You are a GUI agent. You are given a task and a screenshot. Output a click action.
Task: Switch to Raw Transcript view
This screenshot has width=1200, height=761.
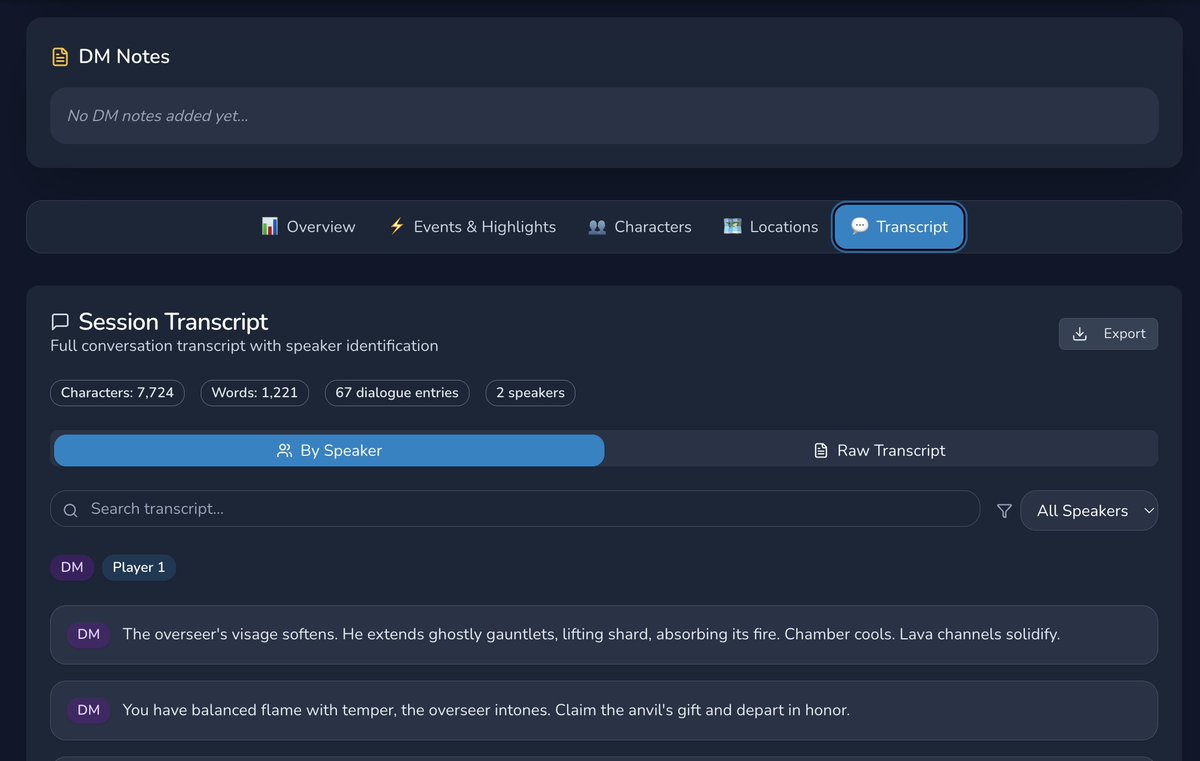click(879, 450)
